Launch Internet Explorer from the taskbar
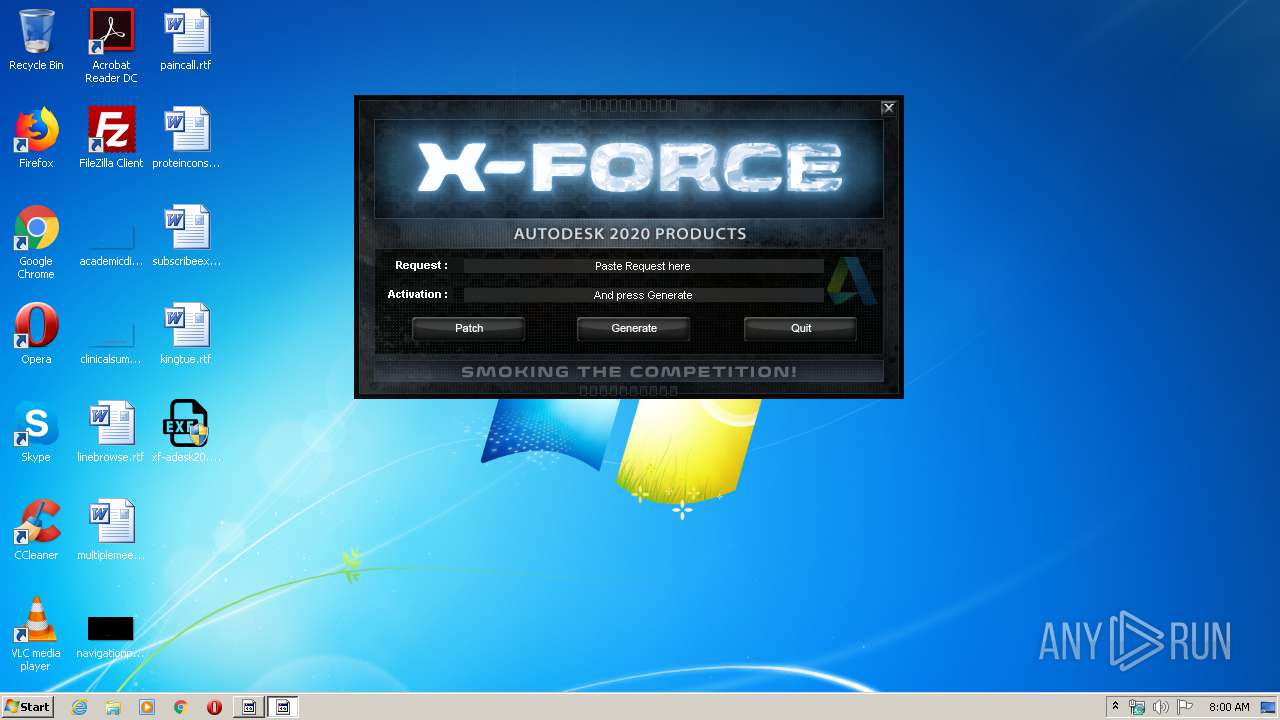Viewport: 1280px width, 720px height. (79, 707)
